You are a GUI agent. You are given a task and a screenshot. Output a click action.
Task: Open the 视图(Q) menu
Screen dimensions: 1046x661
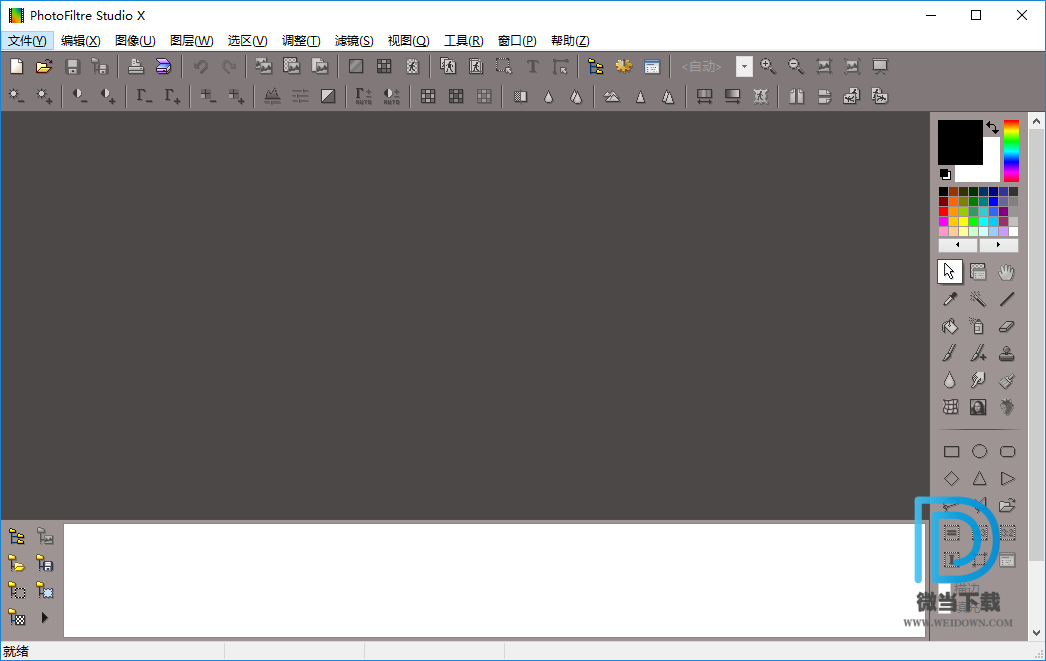point(408,41)
